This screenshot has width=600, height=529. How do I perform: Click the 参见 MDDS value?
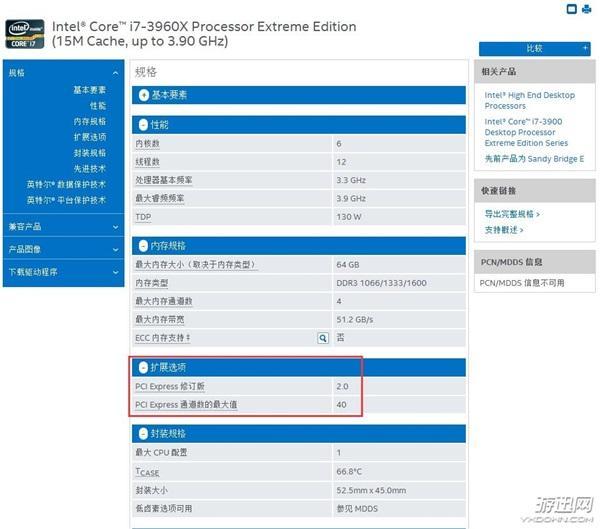point(357,509)
